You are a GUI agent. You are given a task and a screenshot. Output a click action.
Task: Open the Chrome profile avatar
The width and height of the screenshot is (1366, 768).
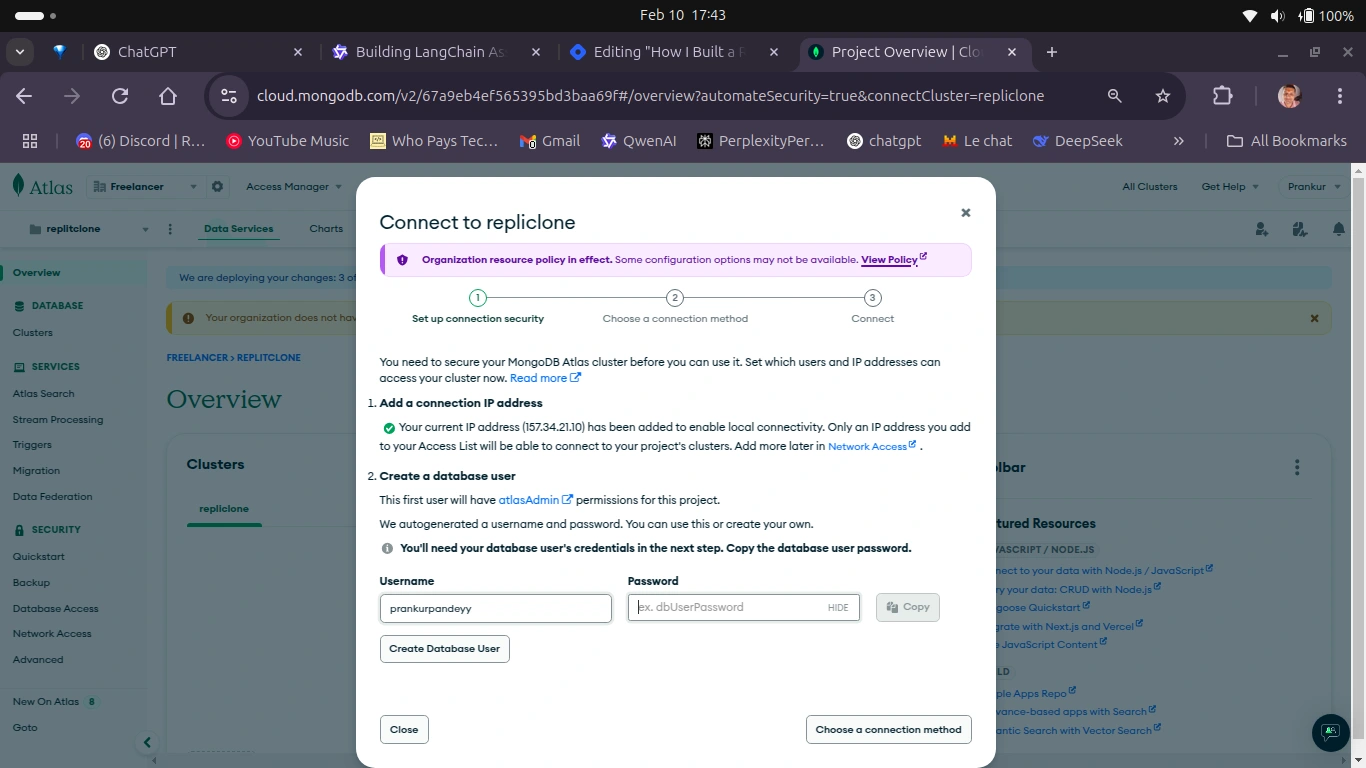coord(1290,96)
